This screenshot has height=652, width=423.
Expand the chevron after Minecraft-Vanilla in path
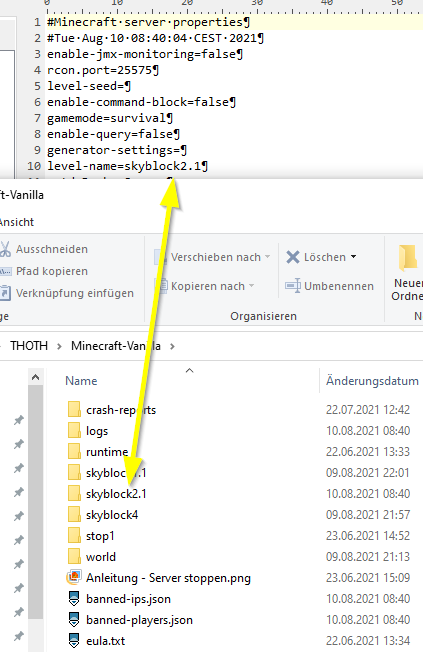173,346
